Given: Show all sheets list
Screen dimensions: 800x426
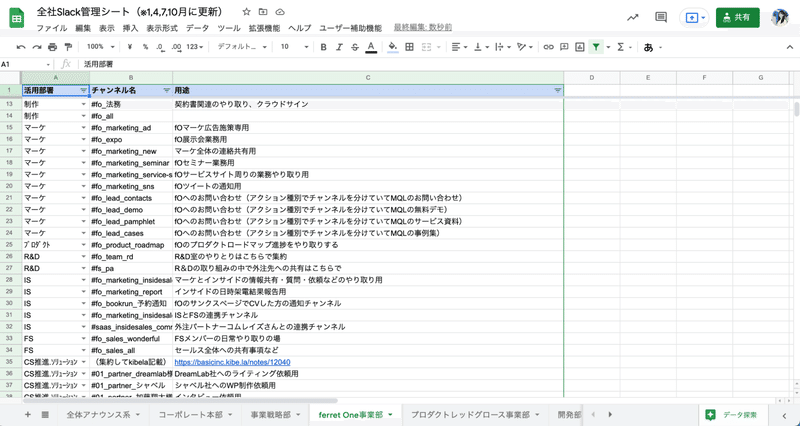Looking at the screenshot, I should pos(45,415).
